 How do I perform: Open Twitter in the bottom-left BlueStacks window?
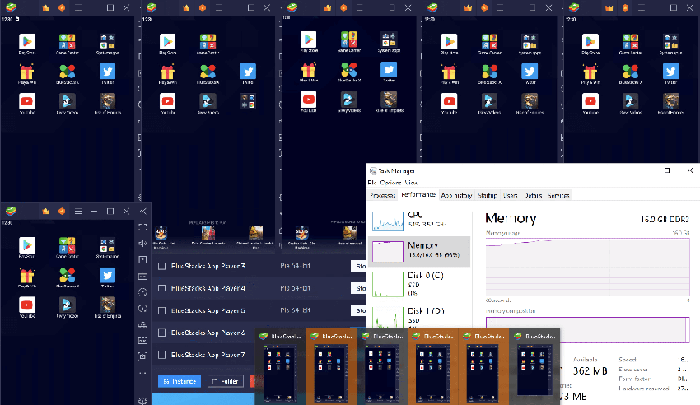click(x=107, y=276)
